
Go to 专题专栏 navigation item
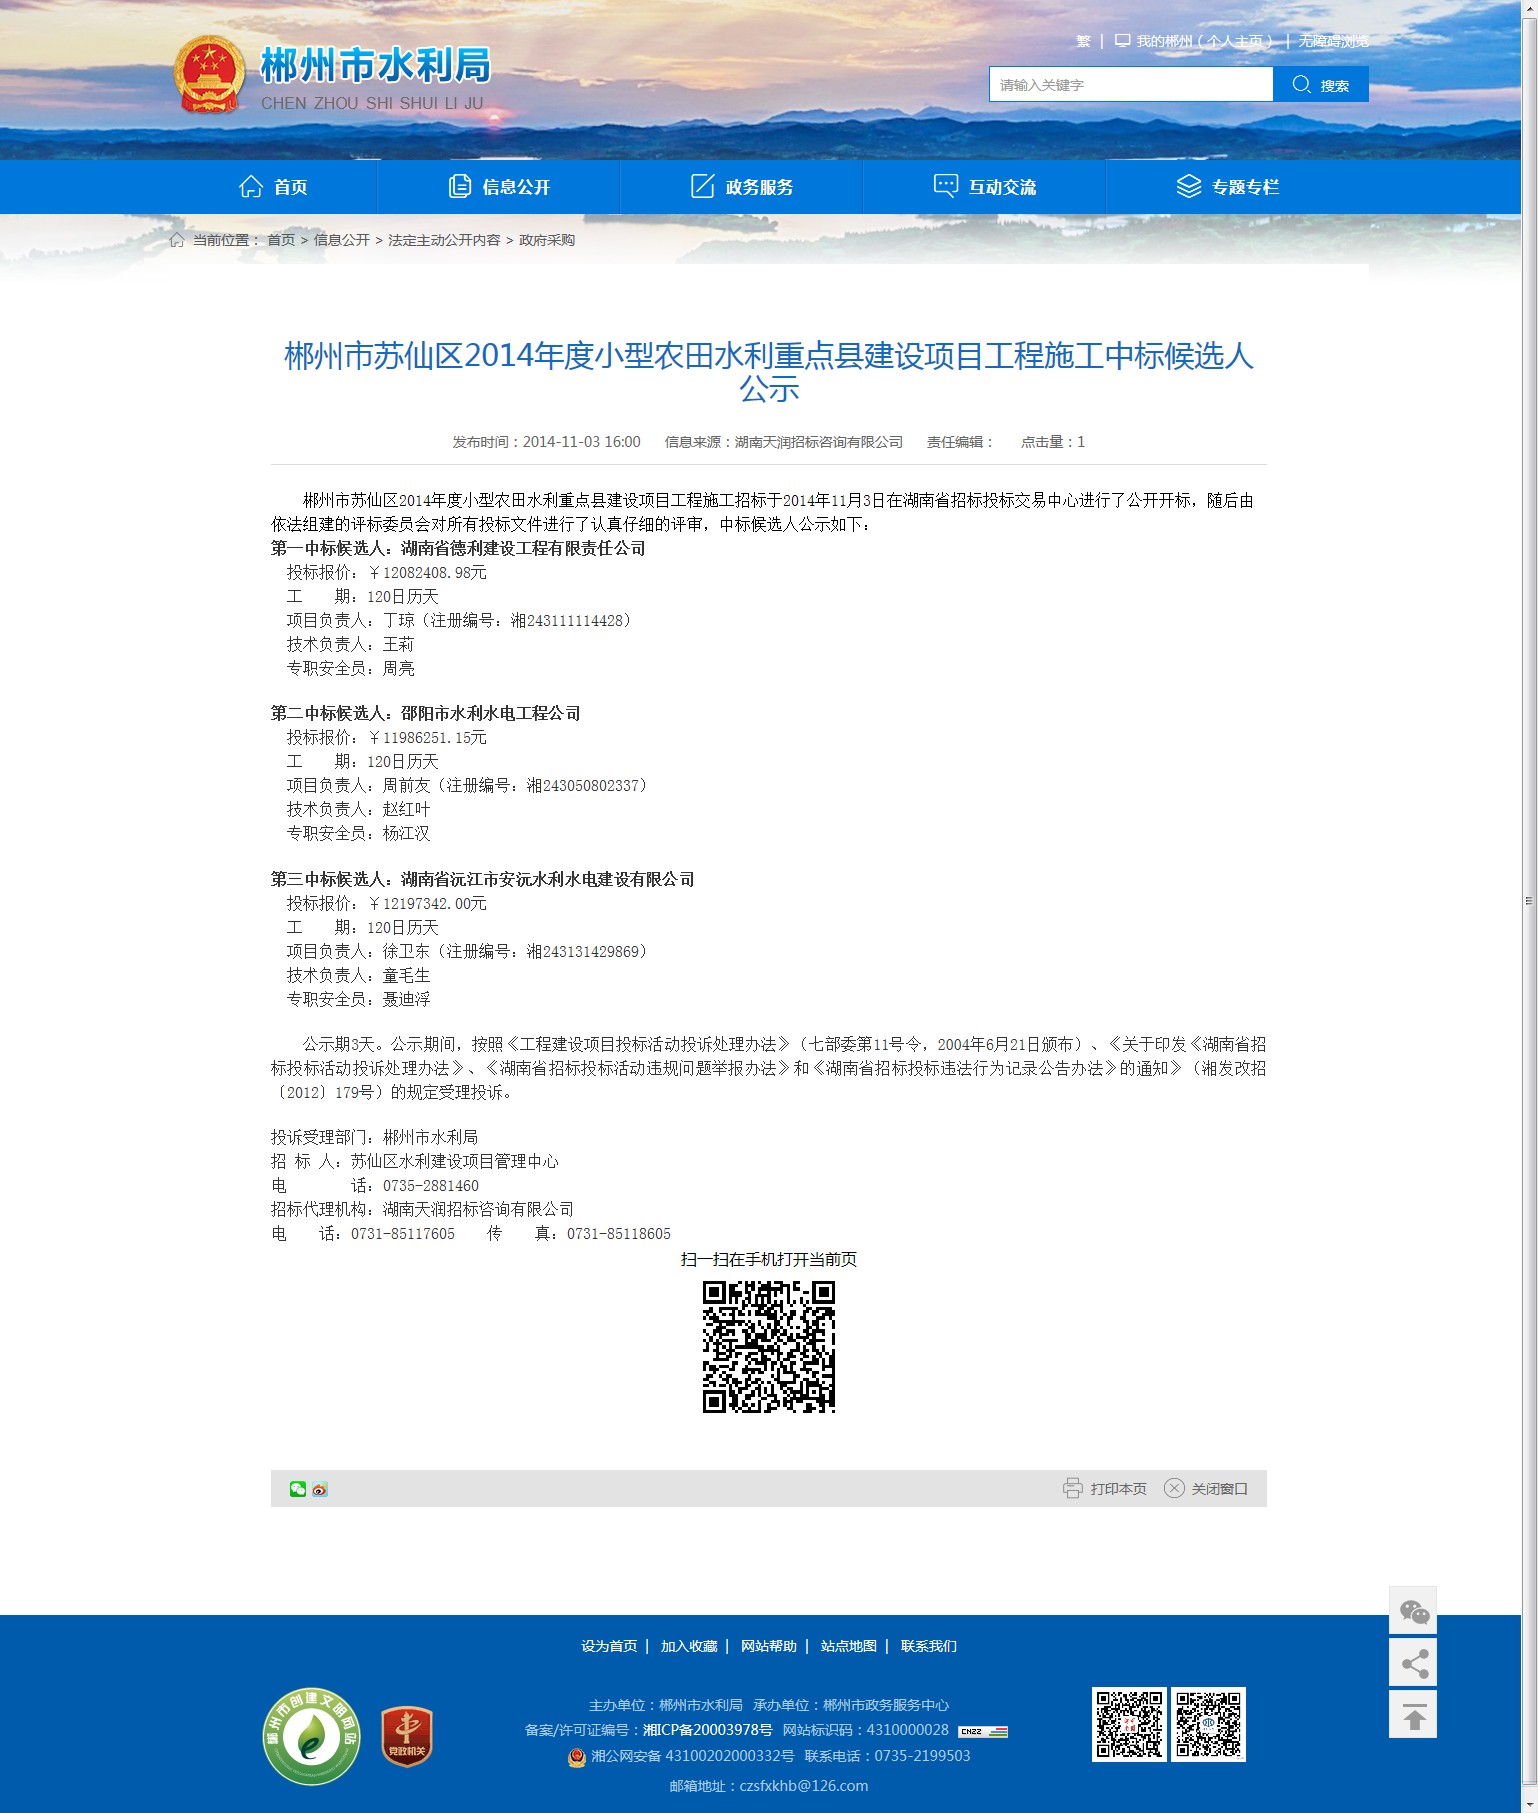(x=1228, y=187)
